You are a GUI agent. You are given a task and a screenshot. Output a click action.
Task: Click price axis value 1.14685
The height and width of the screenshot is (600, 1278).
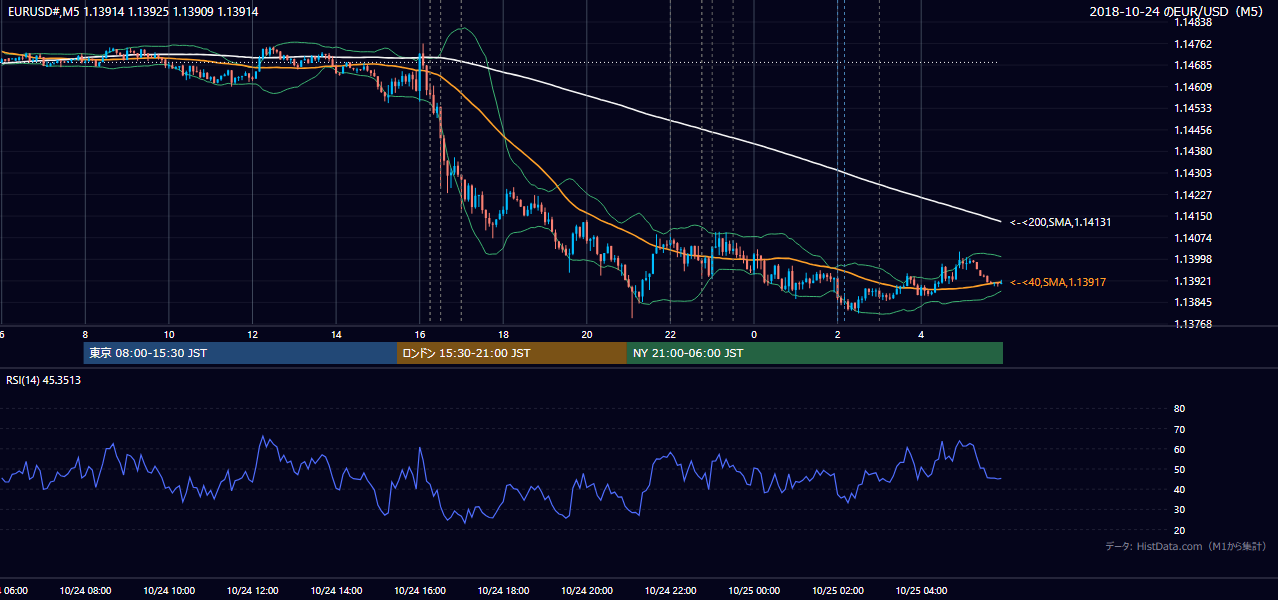(1193, 65)
